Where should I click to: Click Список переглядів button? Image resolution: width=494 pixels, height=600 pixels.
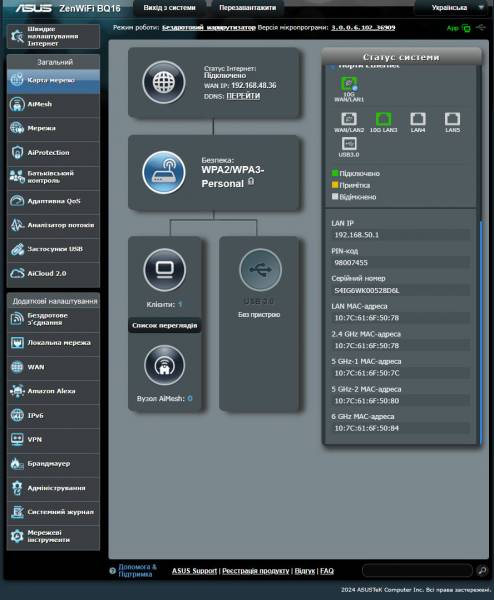165,325
